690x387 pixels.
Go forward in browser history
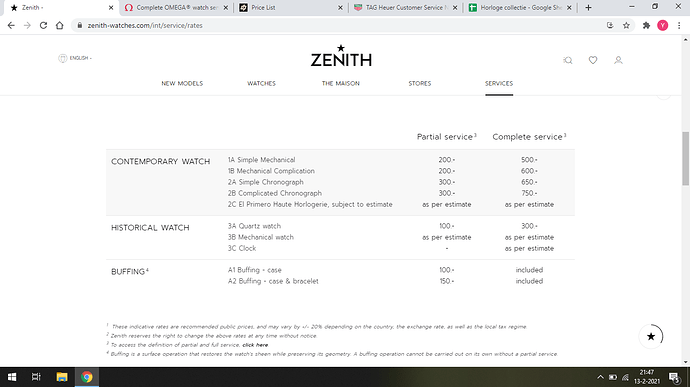pyautogui.click(x=27, y=26)
